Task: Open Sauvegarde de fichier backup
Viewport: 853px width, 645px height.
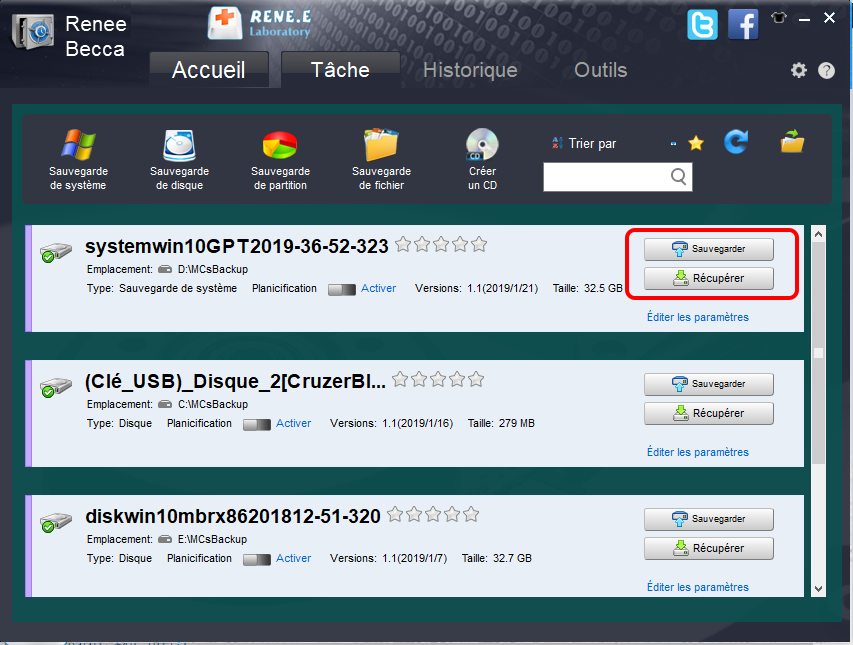Action: (x=381, y=159)
